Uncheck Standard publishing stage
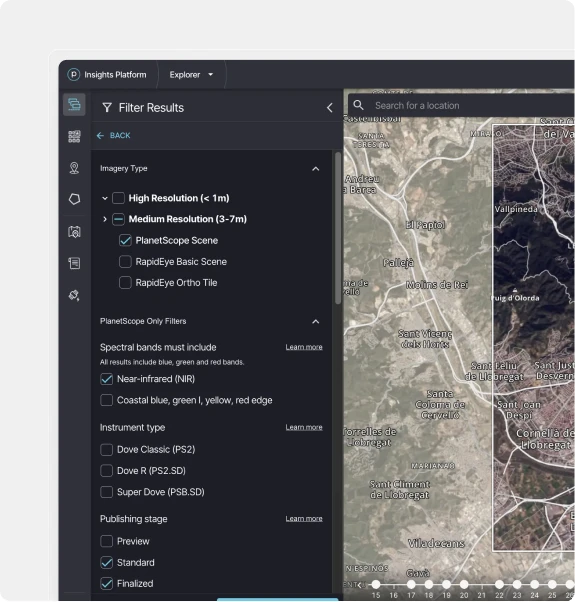 (106, 563)
